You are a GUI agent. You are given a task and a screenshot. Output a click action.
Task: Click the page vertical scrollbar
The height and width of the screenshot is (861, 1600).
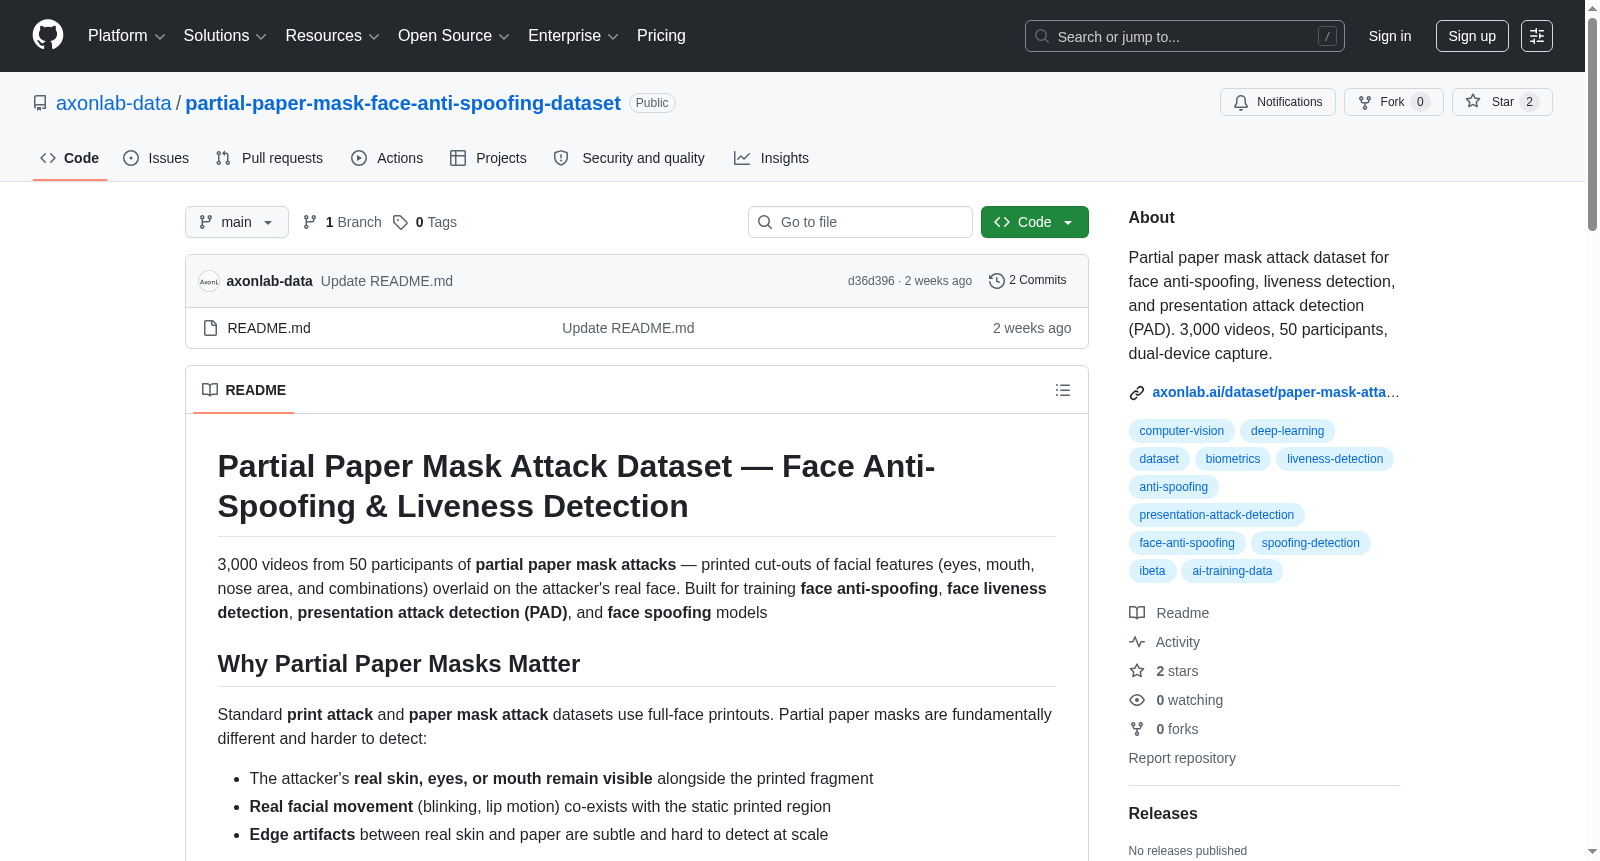pos(1592,430)
